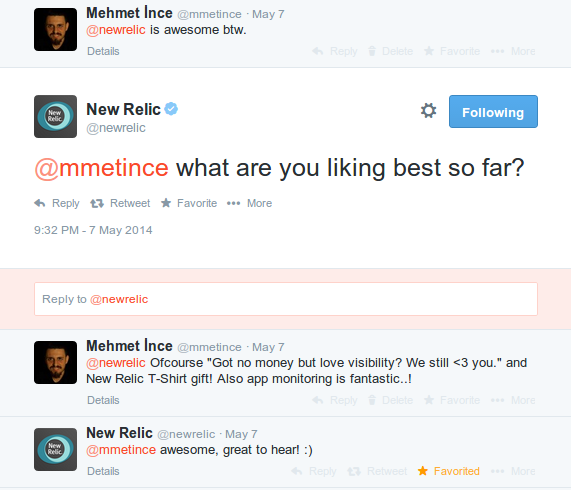This screenshot has height=490, width=571.
Task: Favorite the top Mehmet Ince tweet
Action: [x=452, y=51]
